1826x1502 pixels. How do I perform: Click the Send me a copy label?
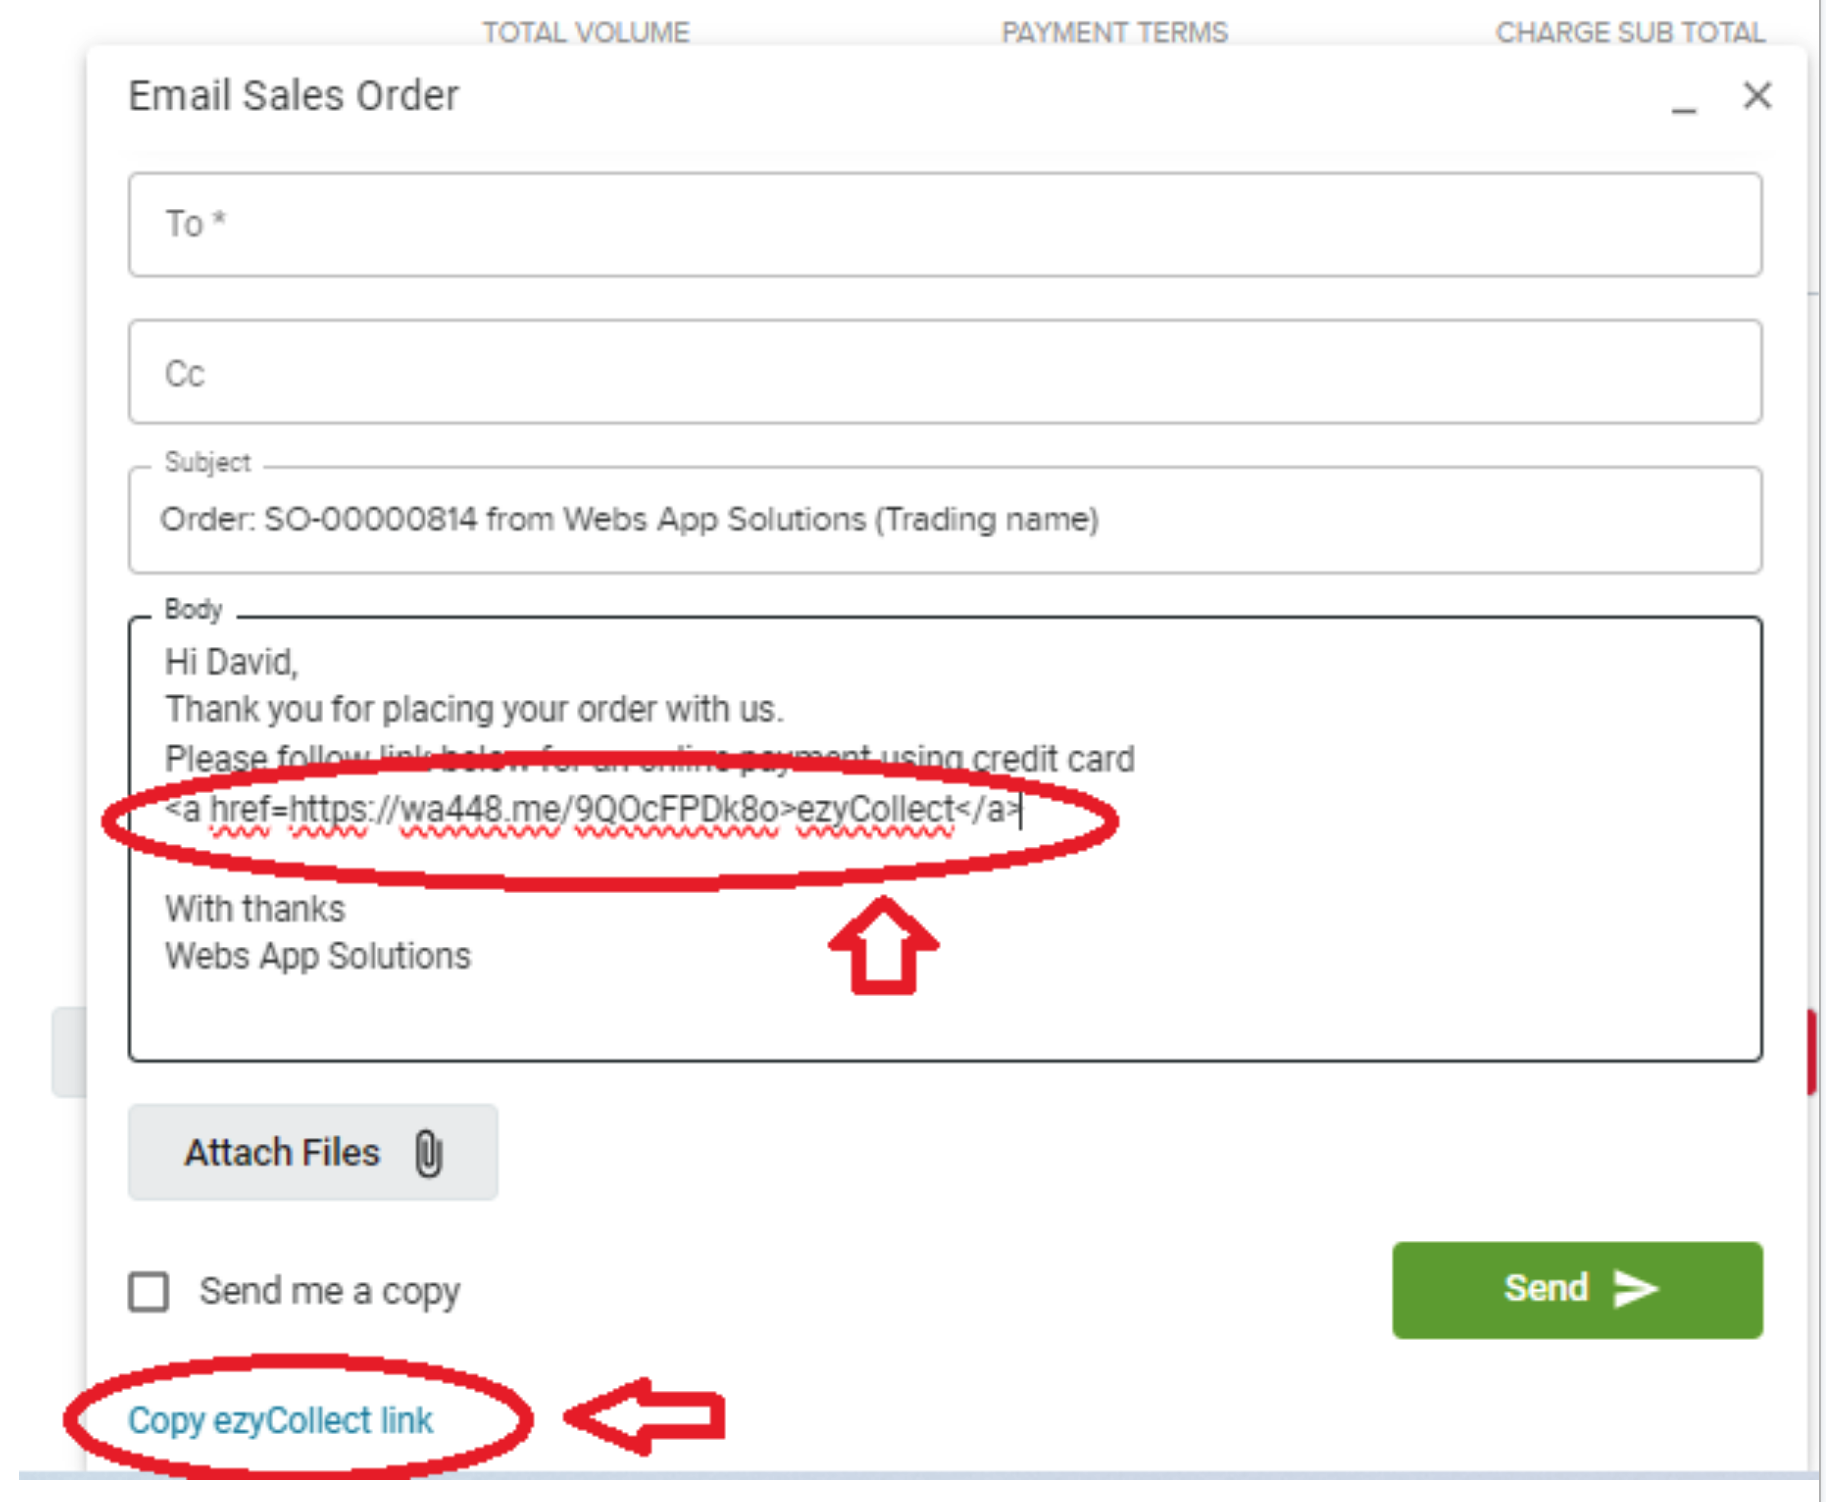[x=329, y=1291]
